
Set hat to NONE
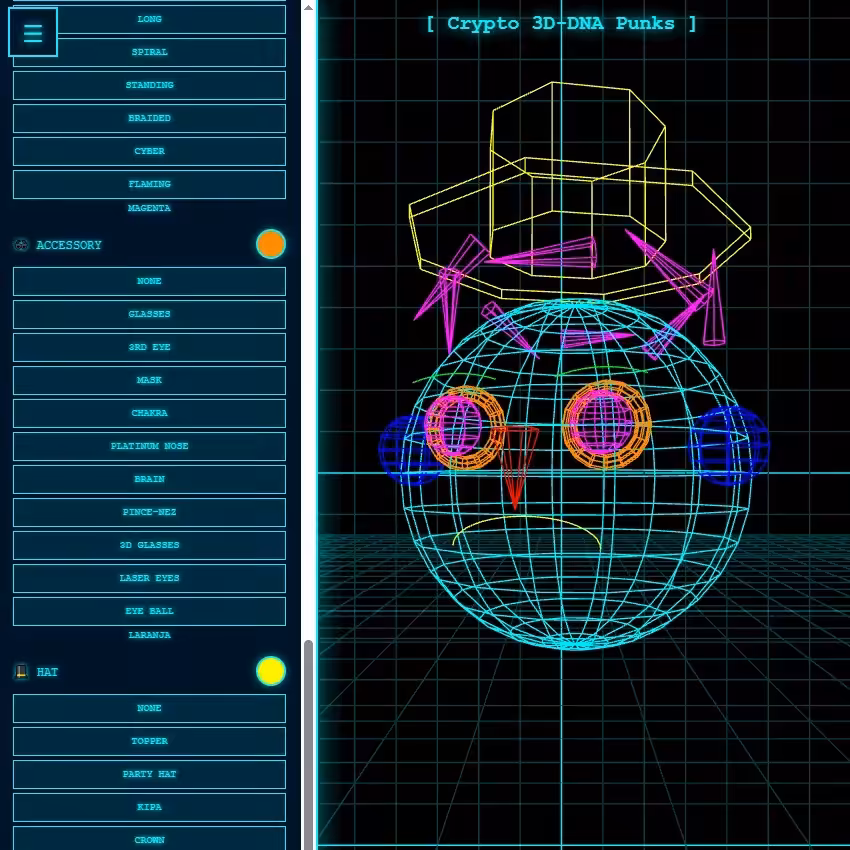click(x=149, y=709)
